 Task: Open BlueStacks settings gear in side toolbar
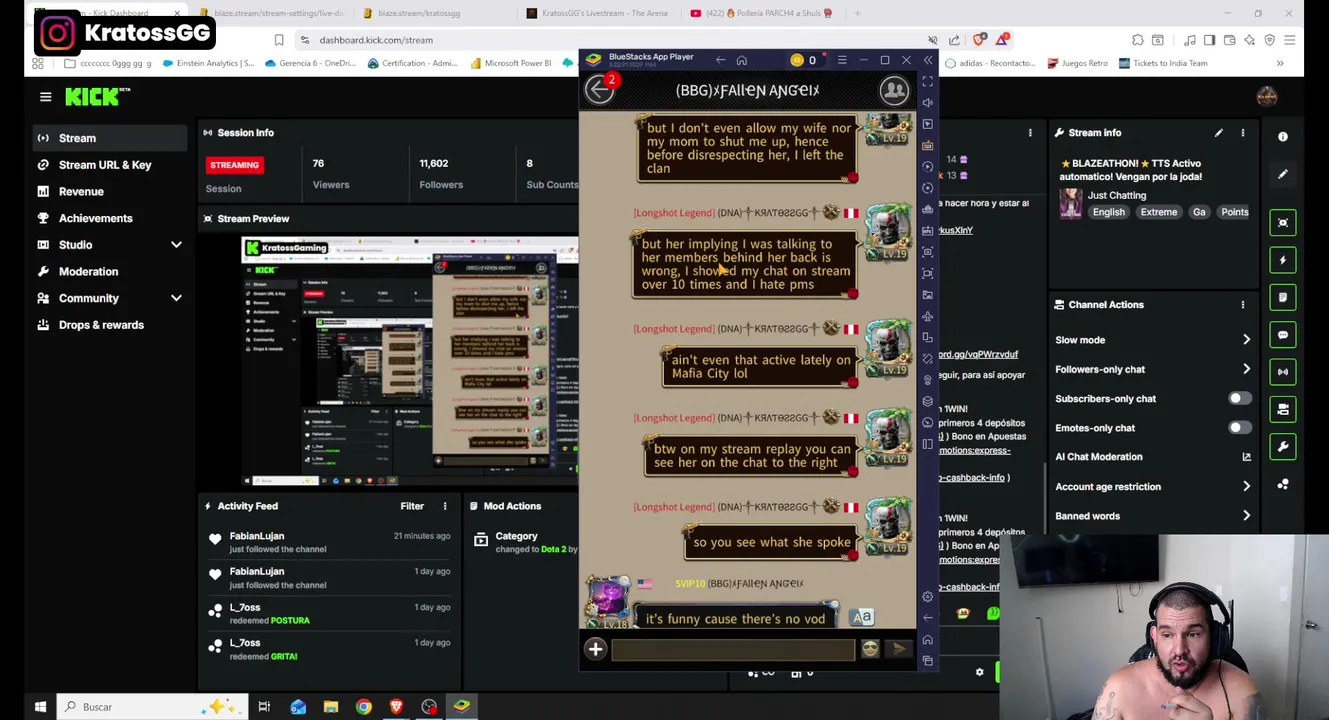coord(928,597)
